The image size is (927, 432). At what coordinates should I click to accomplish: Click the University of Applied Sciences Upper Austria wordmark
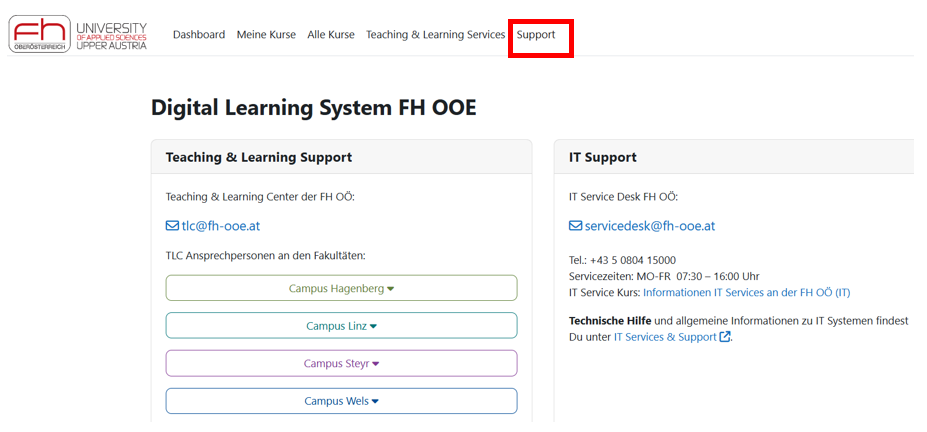pos(111,36)
